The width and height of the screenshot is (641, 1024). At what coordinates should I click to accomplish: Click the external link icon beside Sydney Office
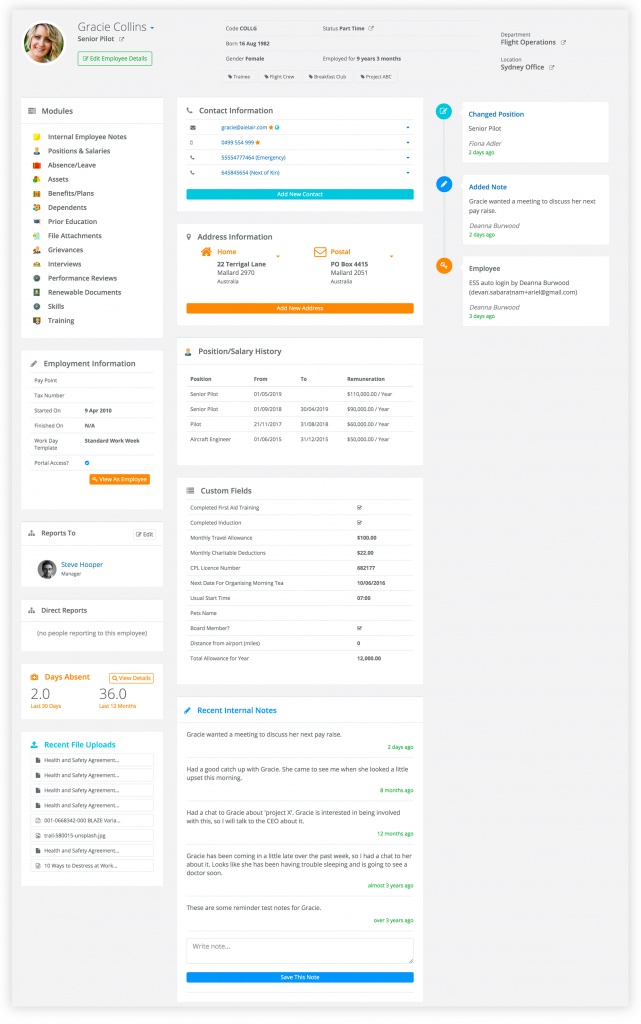[552, 67]
